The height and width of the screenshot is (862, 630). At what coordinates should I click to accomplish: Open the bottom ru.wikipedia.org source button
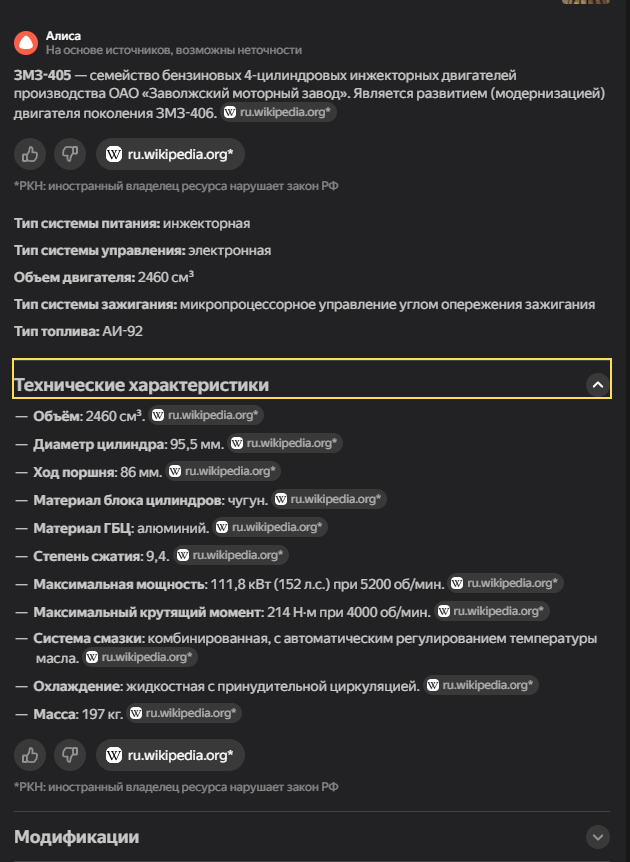click(x=170, y=755)
